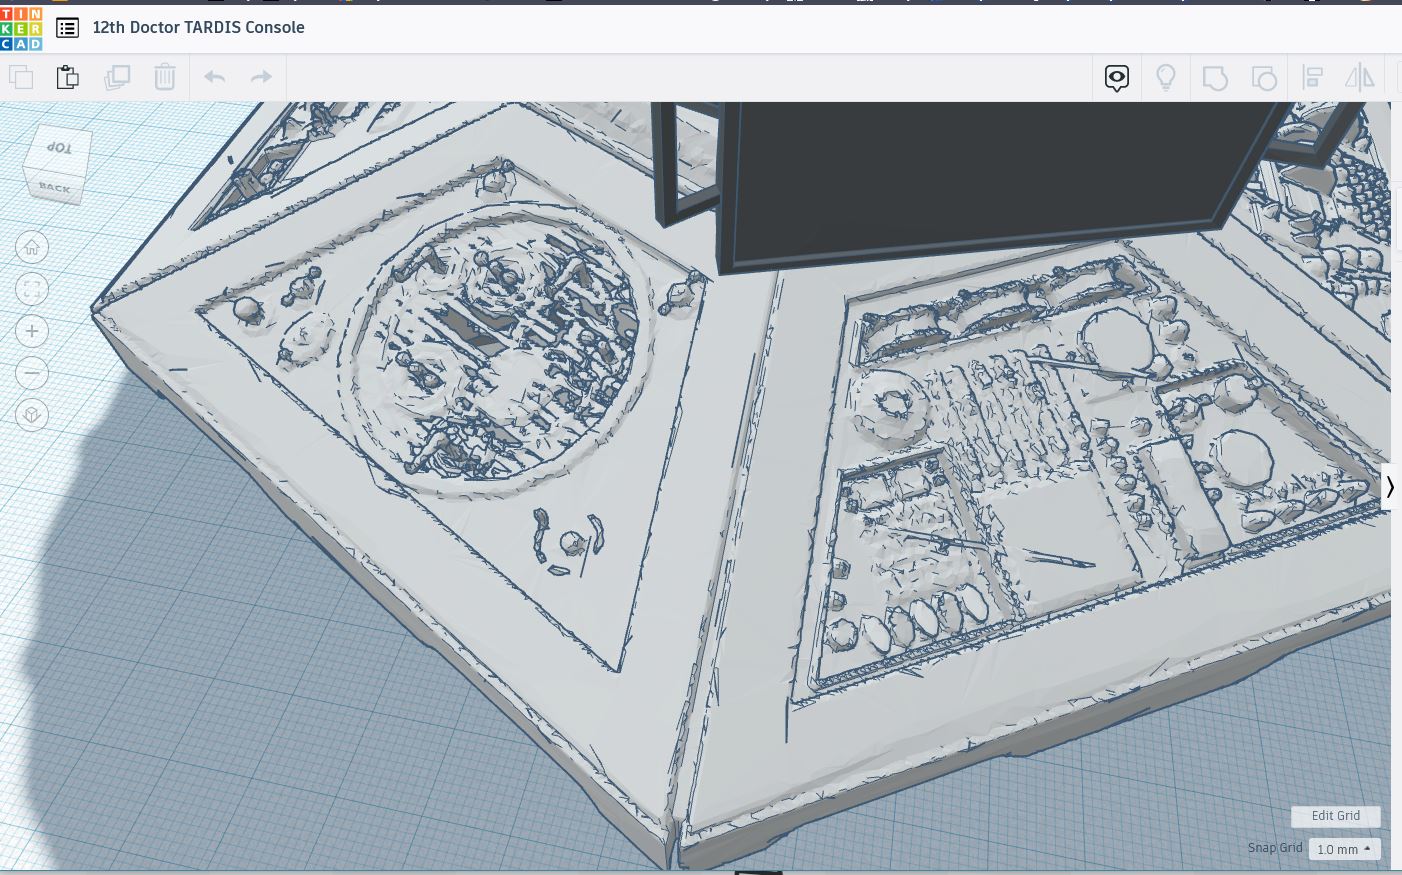Screen dimensions: 1402x875
Task: Click the Edit Grid button
Action: click(1335, 816)
